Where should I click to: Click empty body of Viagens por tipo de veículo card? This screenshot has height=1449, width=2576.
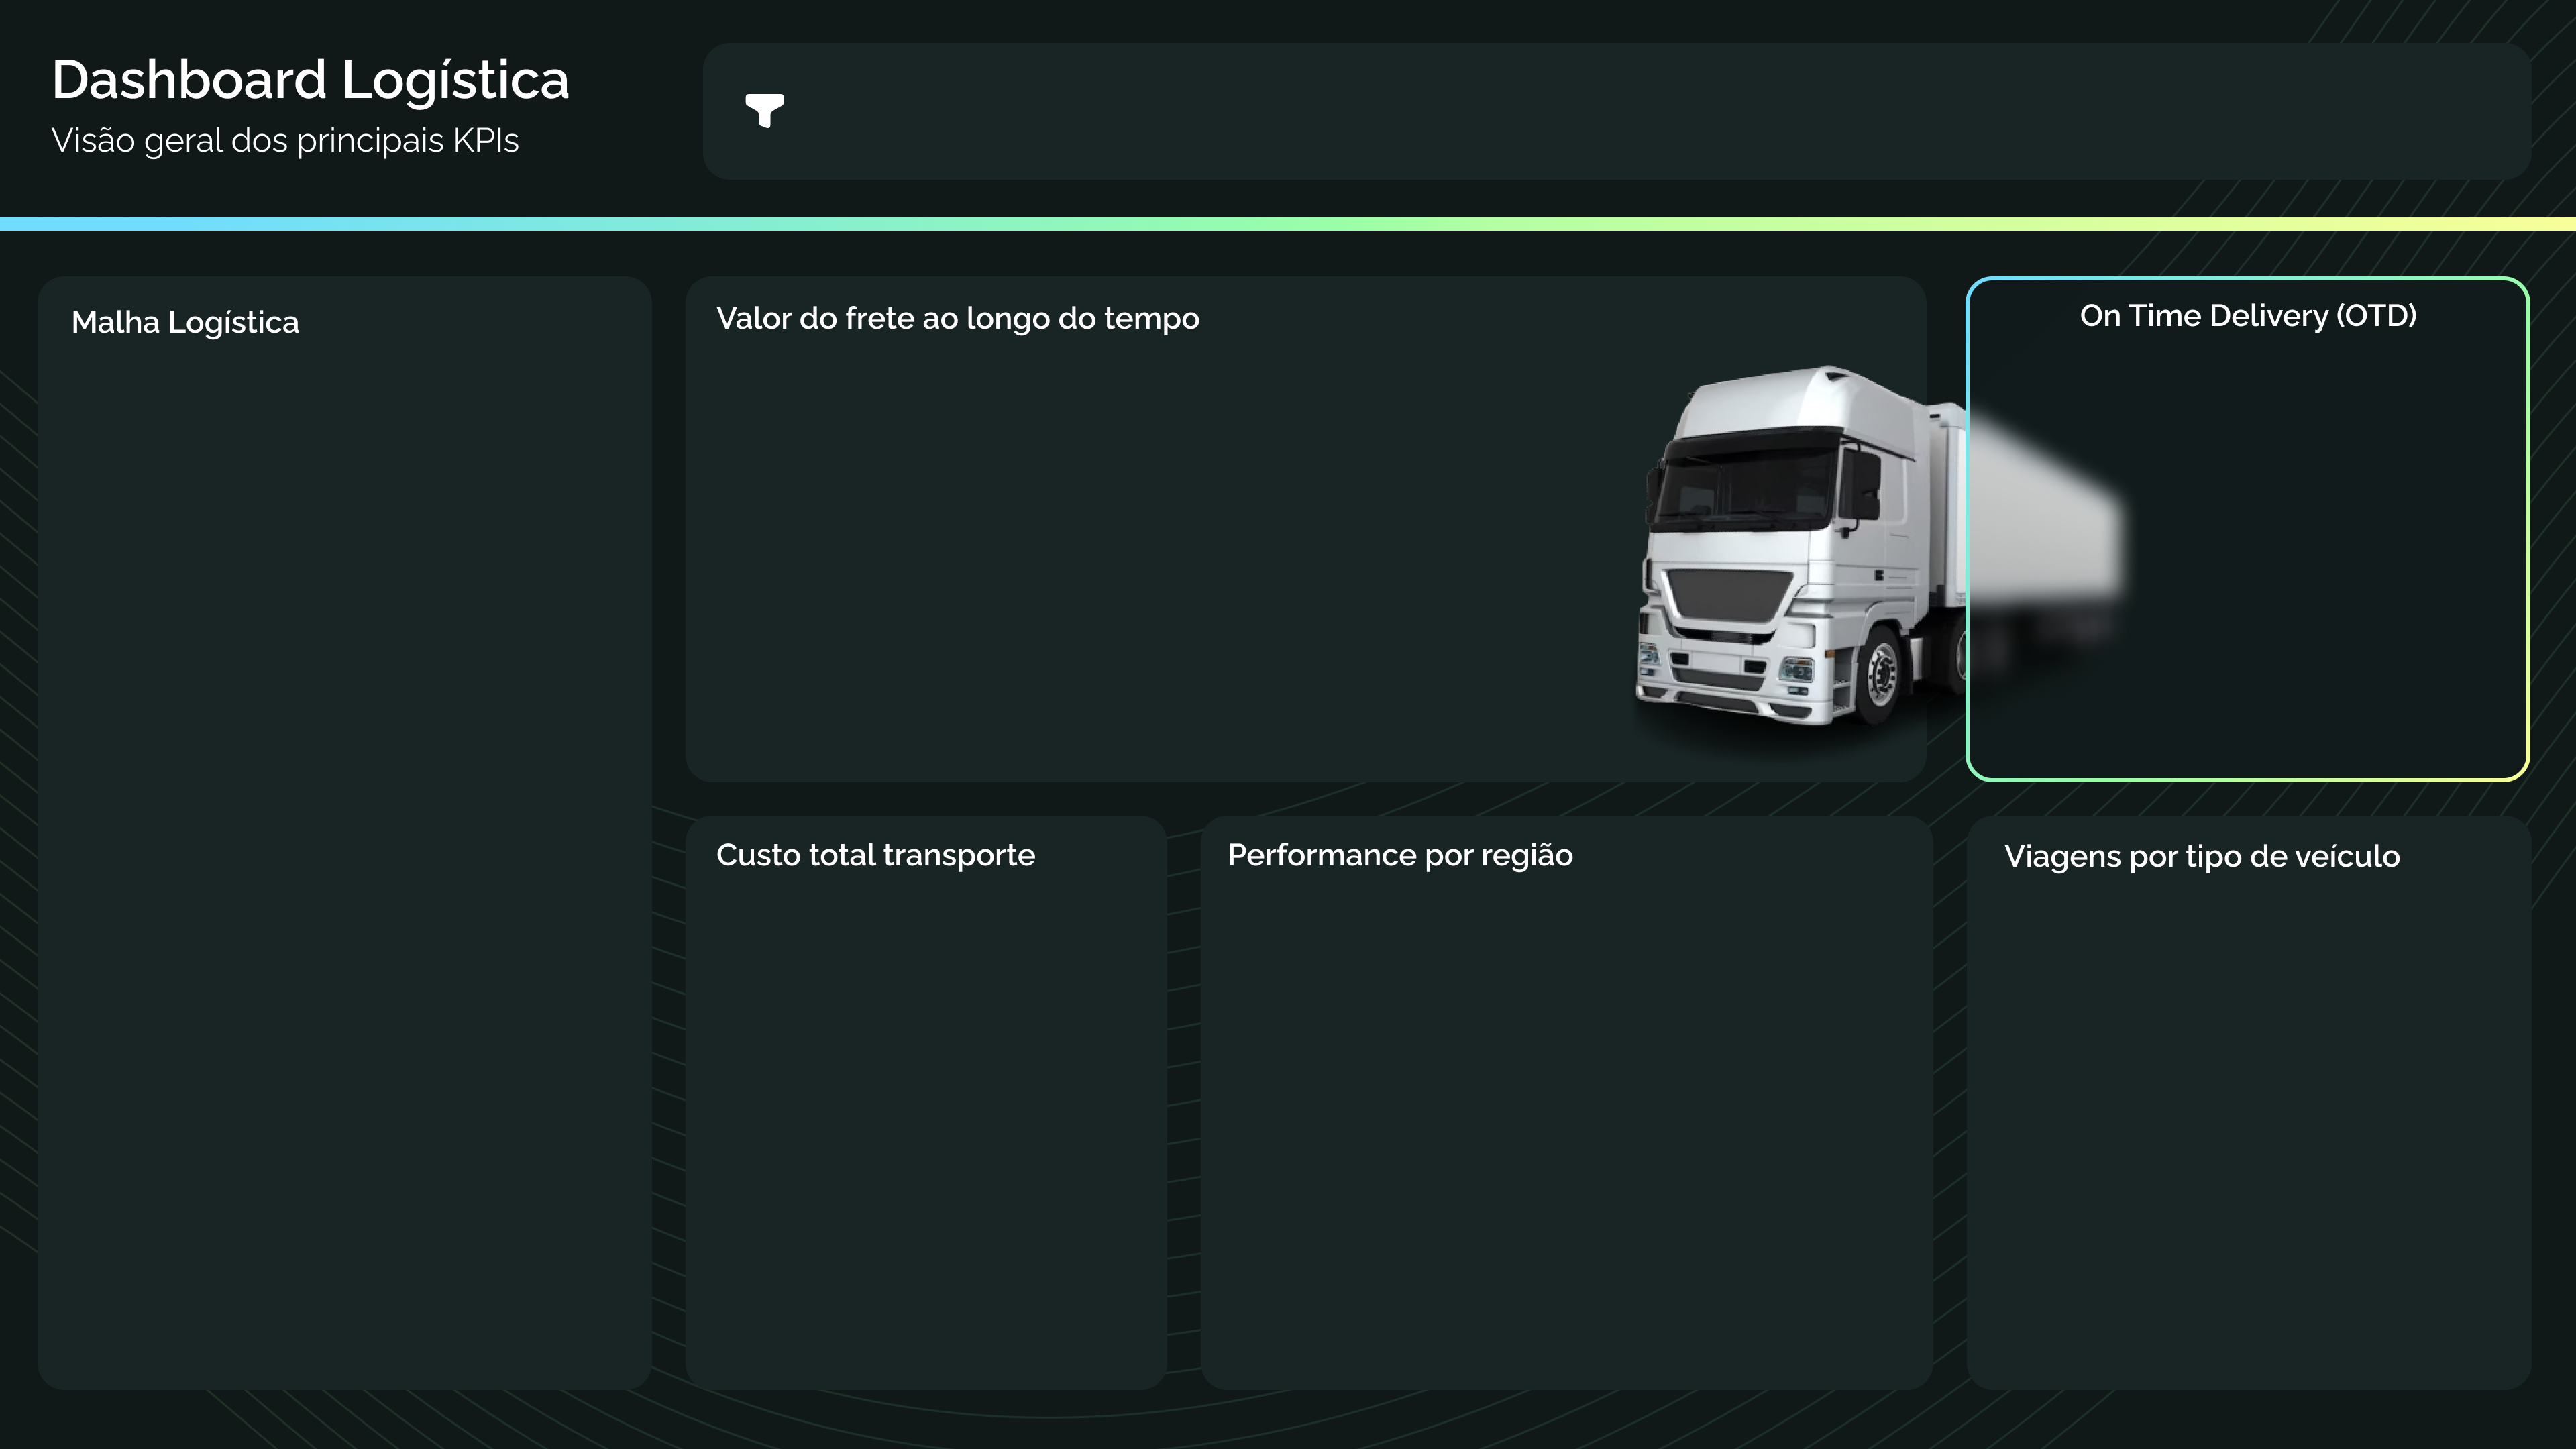(x=2248, y=1120)
